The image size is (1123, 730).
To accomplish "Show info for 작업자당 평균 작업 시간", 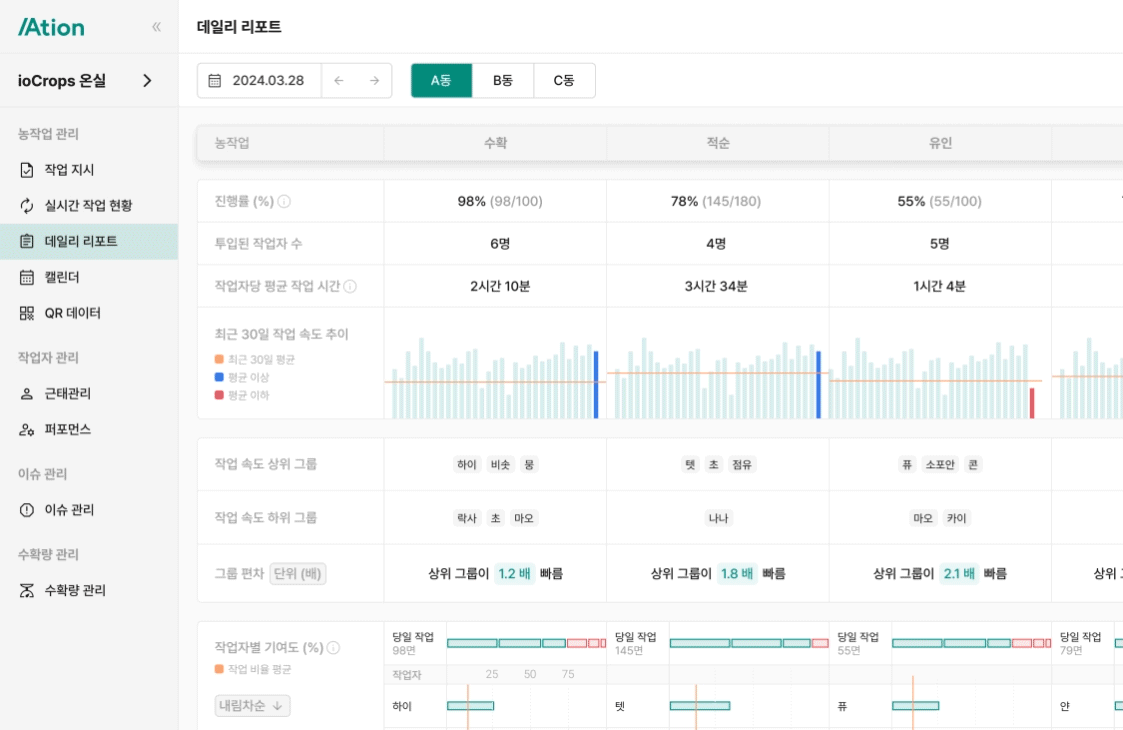I will coord(350,287).
